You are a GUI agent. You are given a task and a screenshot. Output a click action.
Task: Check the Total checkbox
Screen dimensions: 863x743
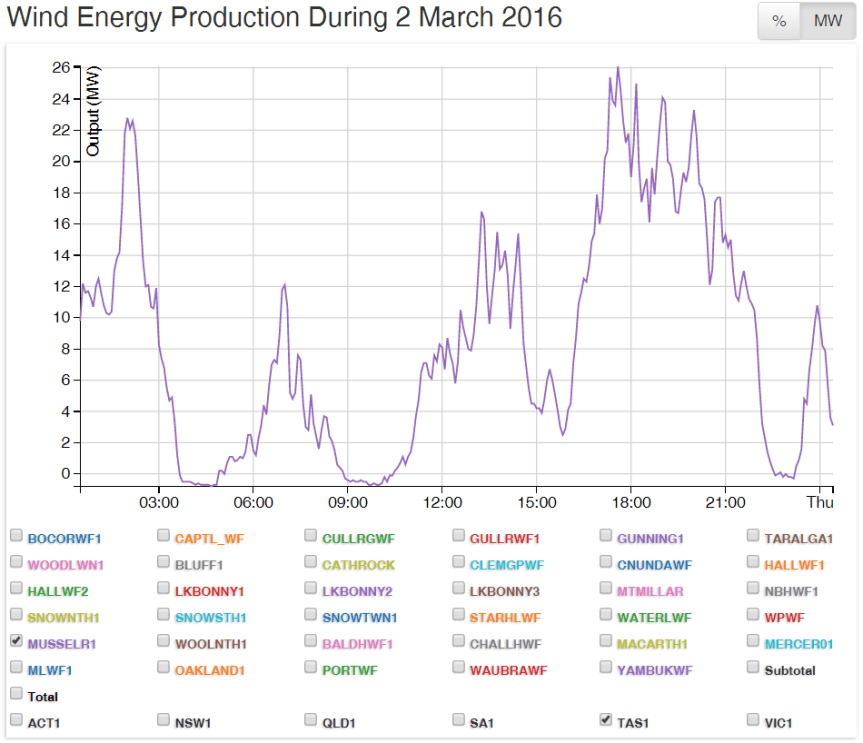[16, 693]
